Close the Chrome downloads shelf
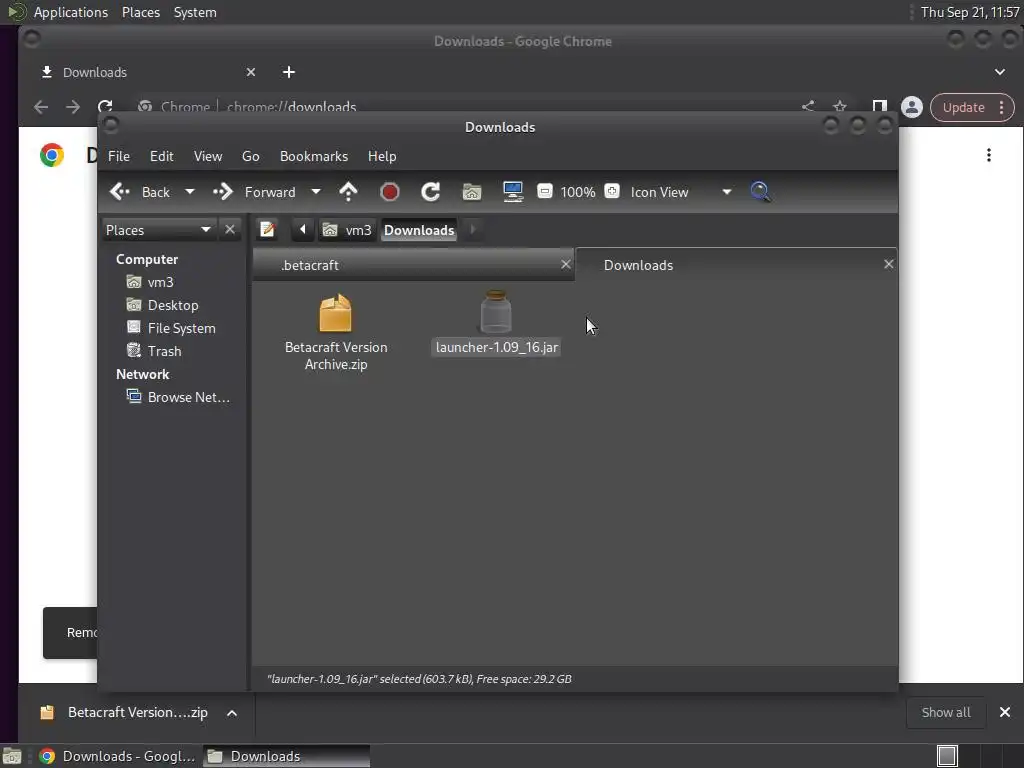The width and height of the screenshot is (1024, 768). 1005,712
